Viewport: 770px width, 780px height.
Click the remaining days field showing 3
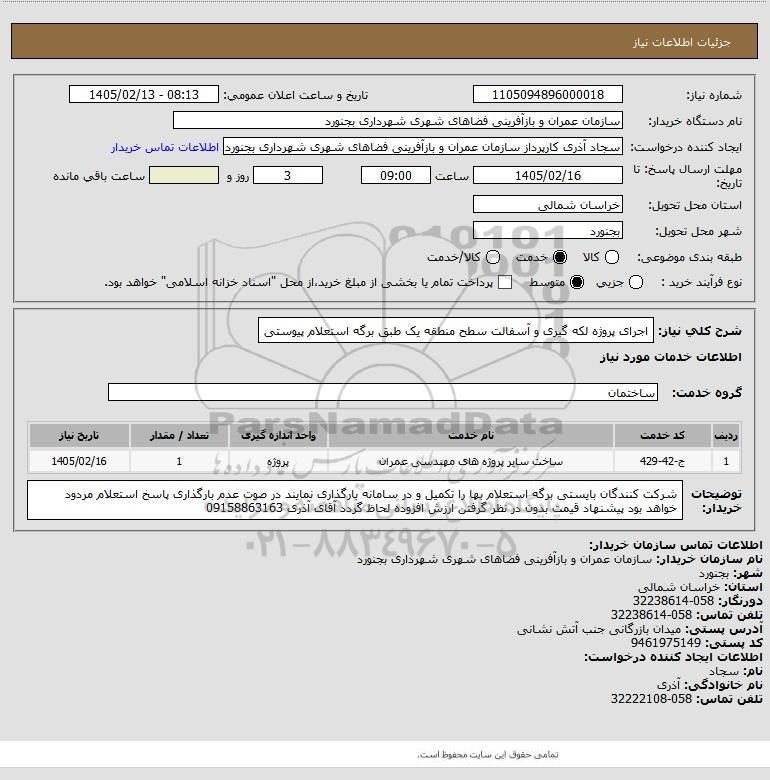click(x=288, y=176)
